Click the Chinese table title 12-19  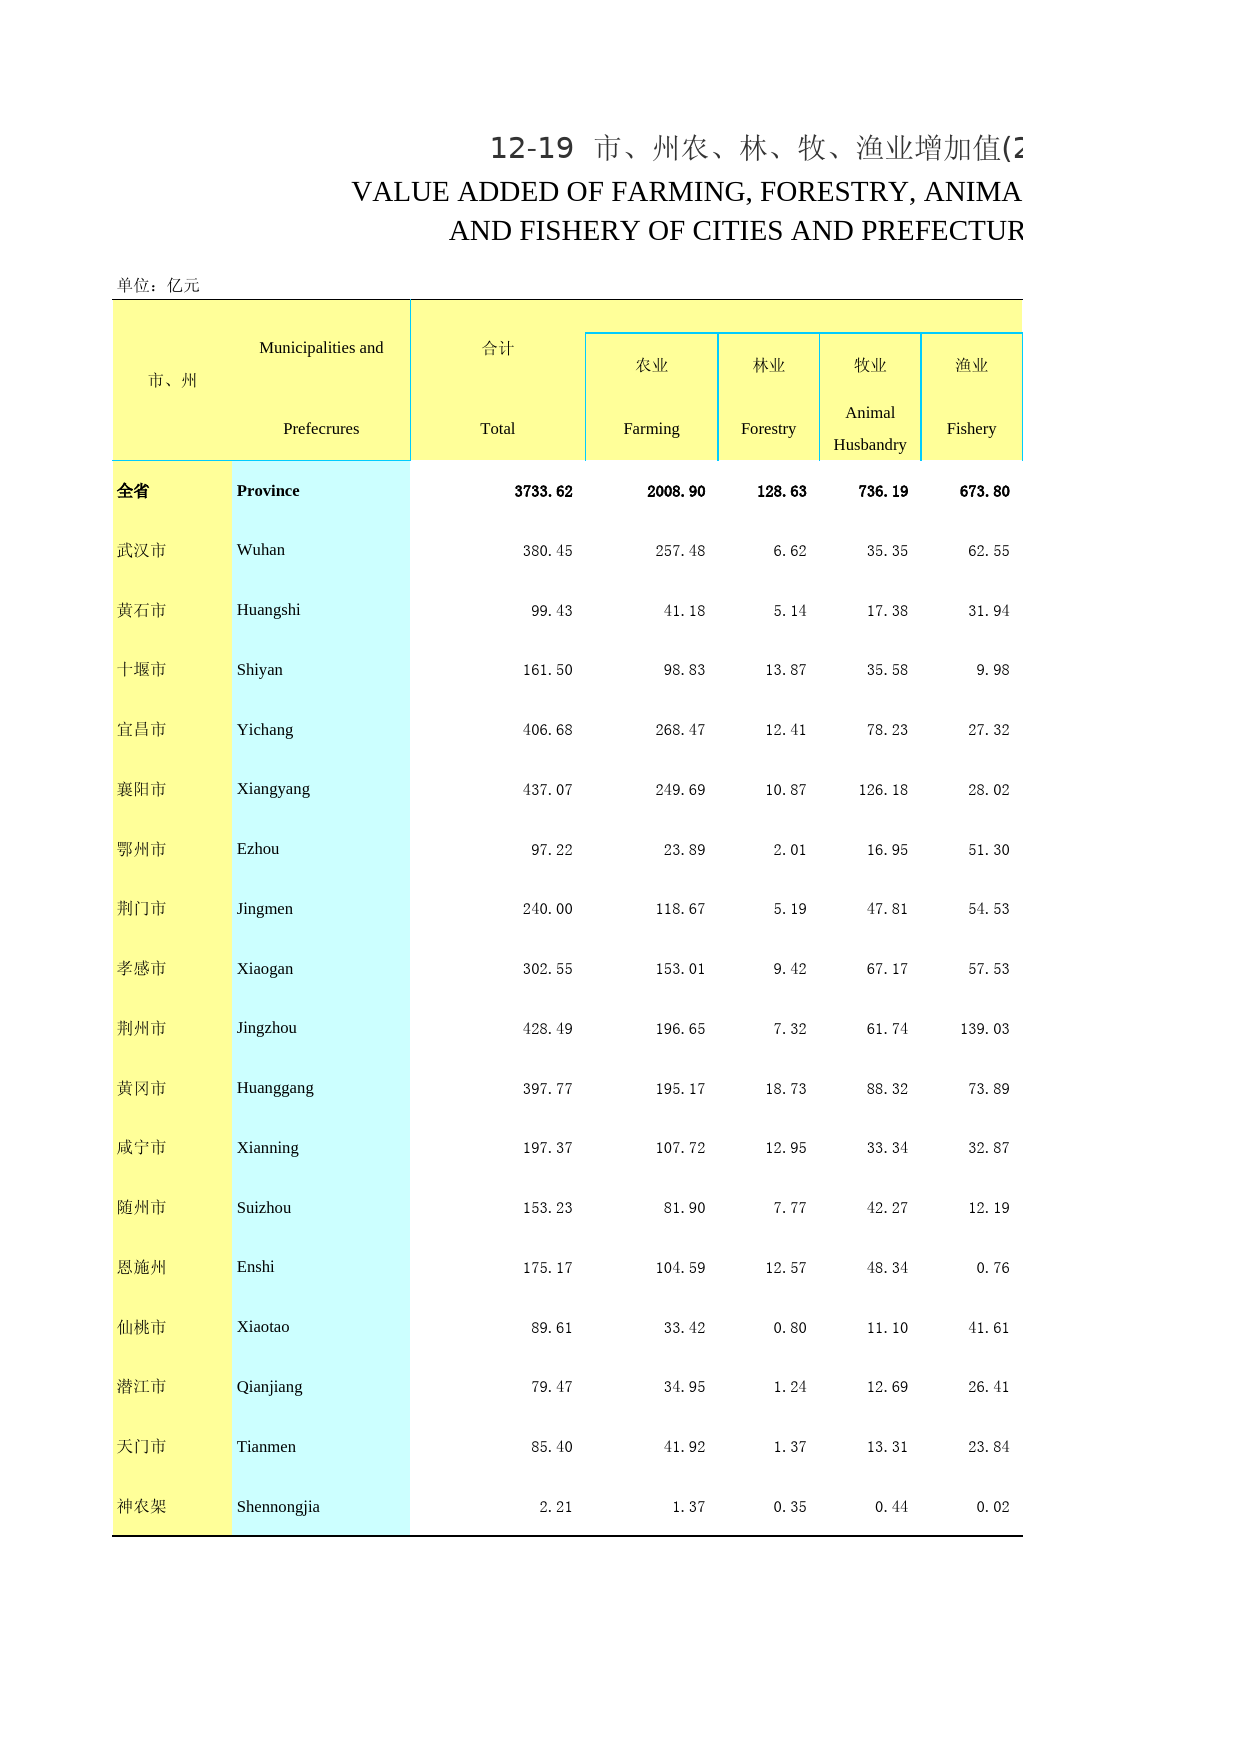756,148
